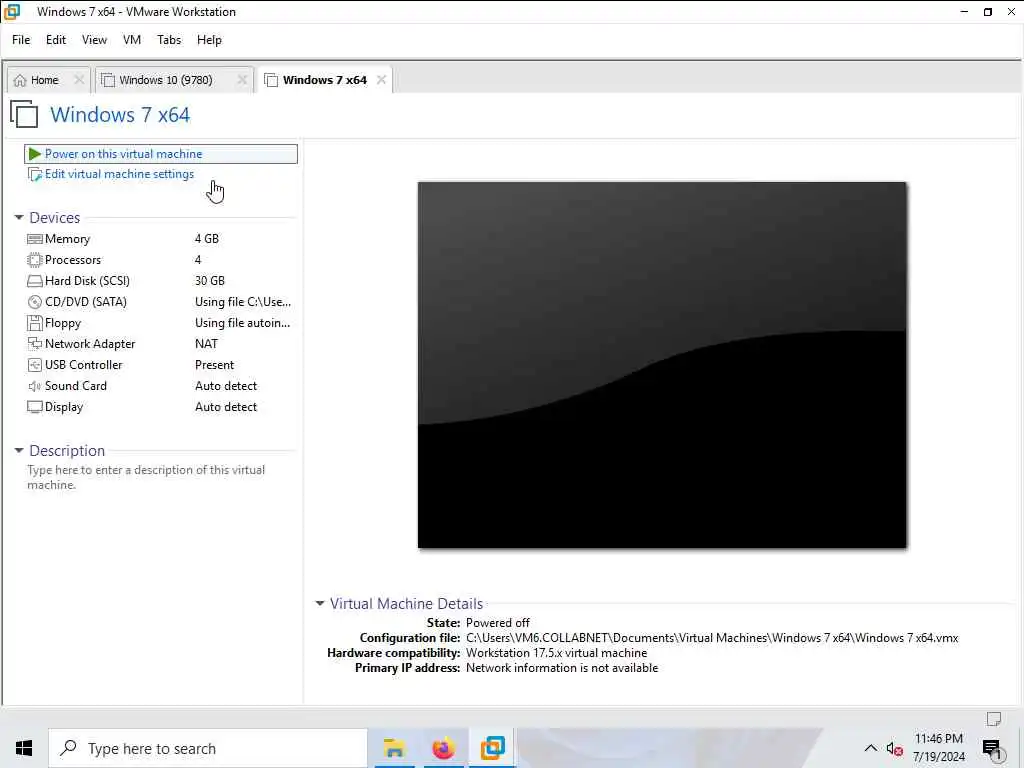The width and height of the screenshot is (1024, 768).
Task: Click the CD/DVD Using file value
Action: tap(243, 302)
